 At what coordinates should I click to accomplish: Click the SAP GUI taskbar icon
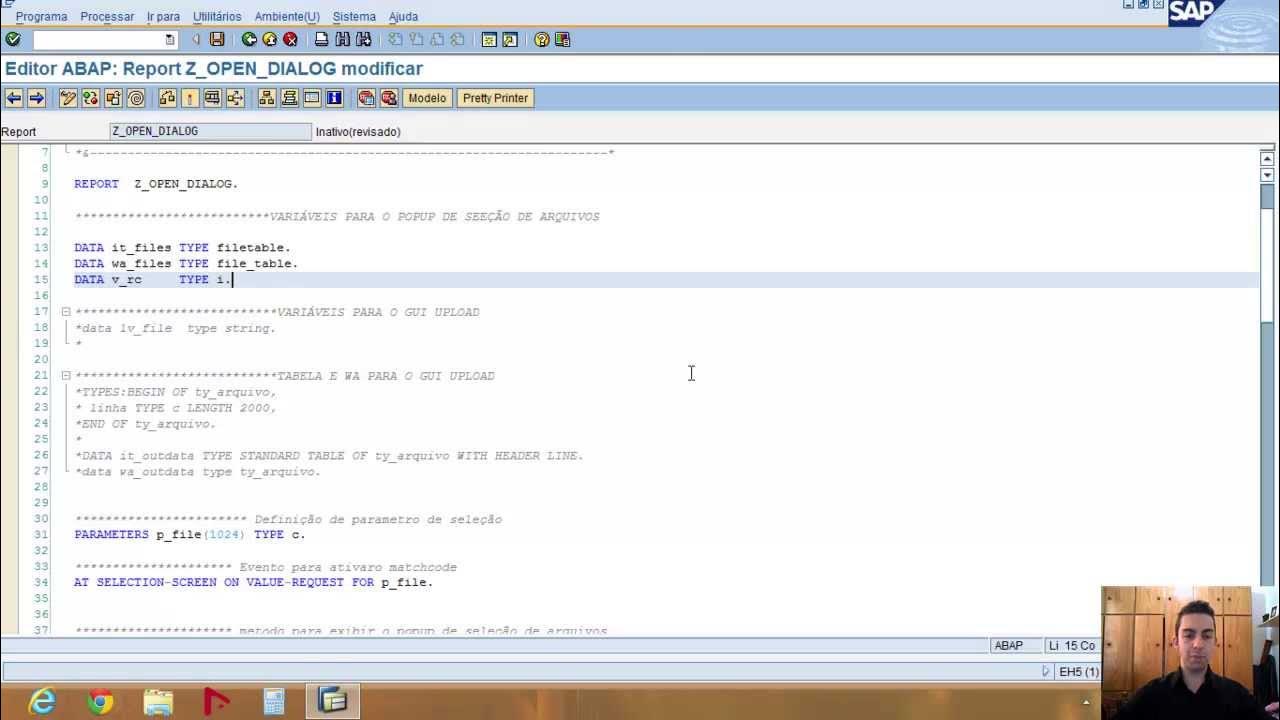pos(332,702)
